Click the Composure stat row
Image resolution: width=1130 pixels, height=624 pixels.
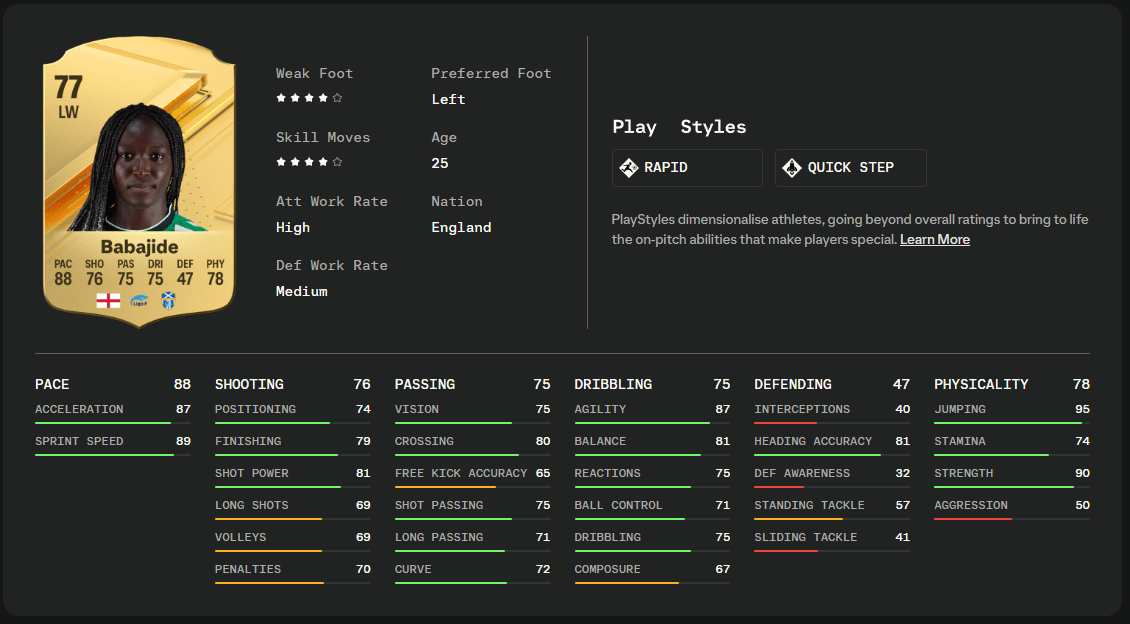coord(652,573)
